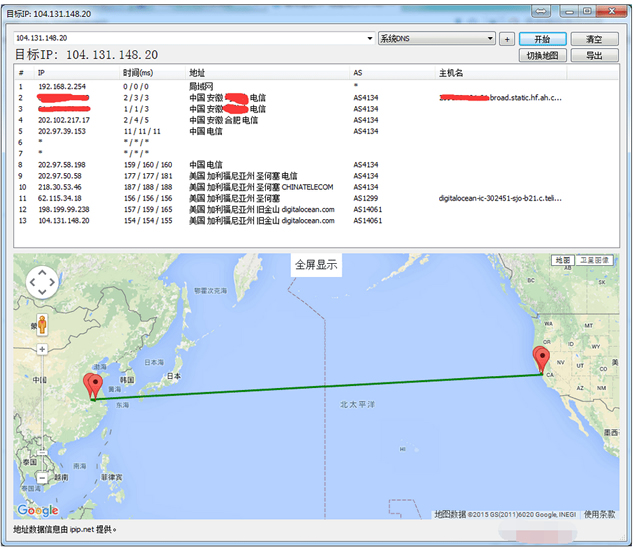Zoom out the map with minus button
This screenshot has width=637, height=550.
tap(42, 478)
